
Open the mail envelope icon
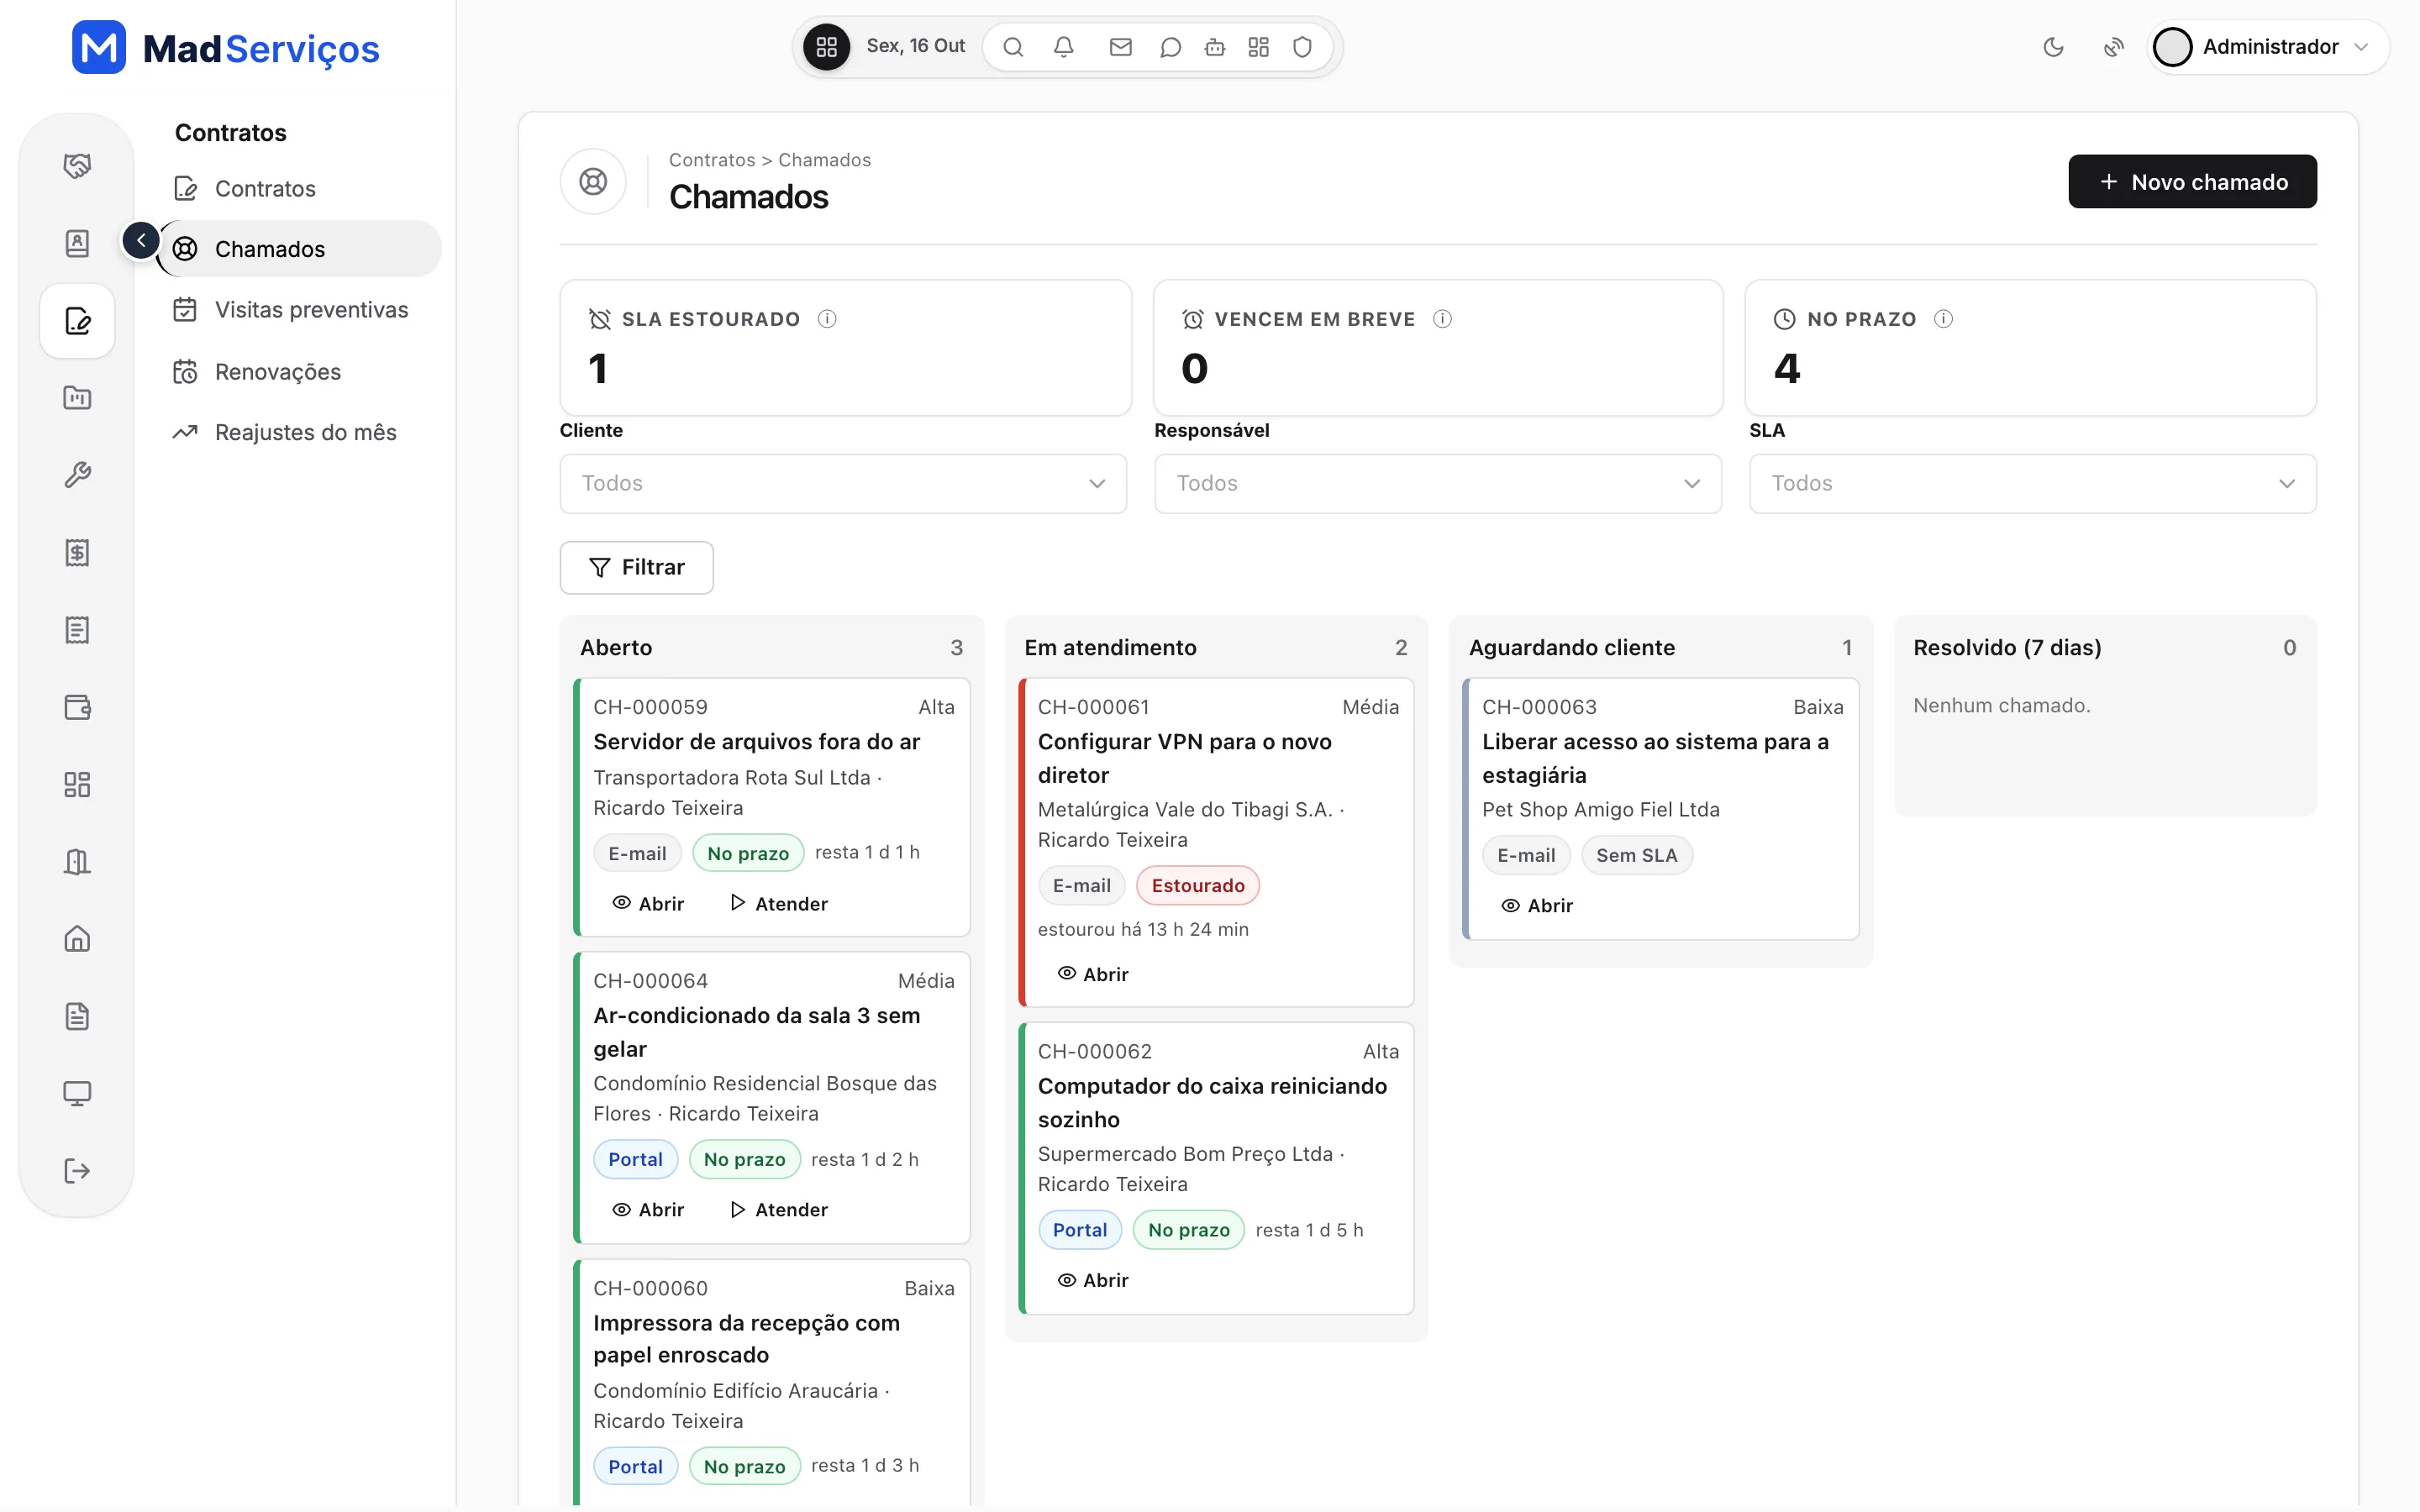[x=1120, y=47]
